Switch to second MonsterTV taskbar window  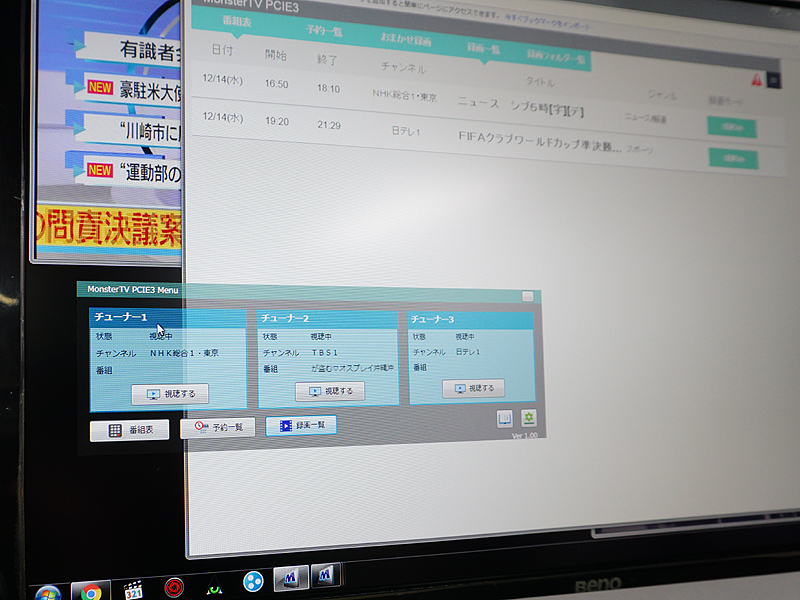[x=326, y=576]
